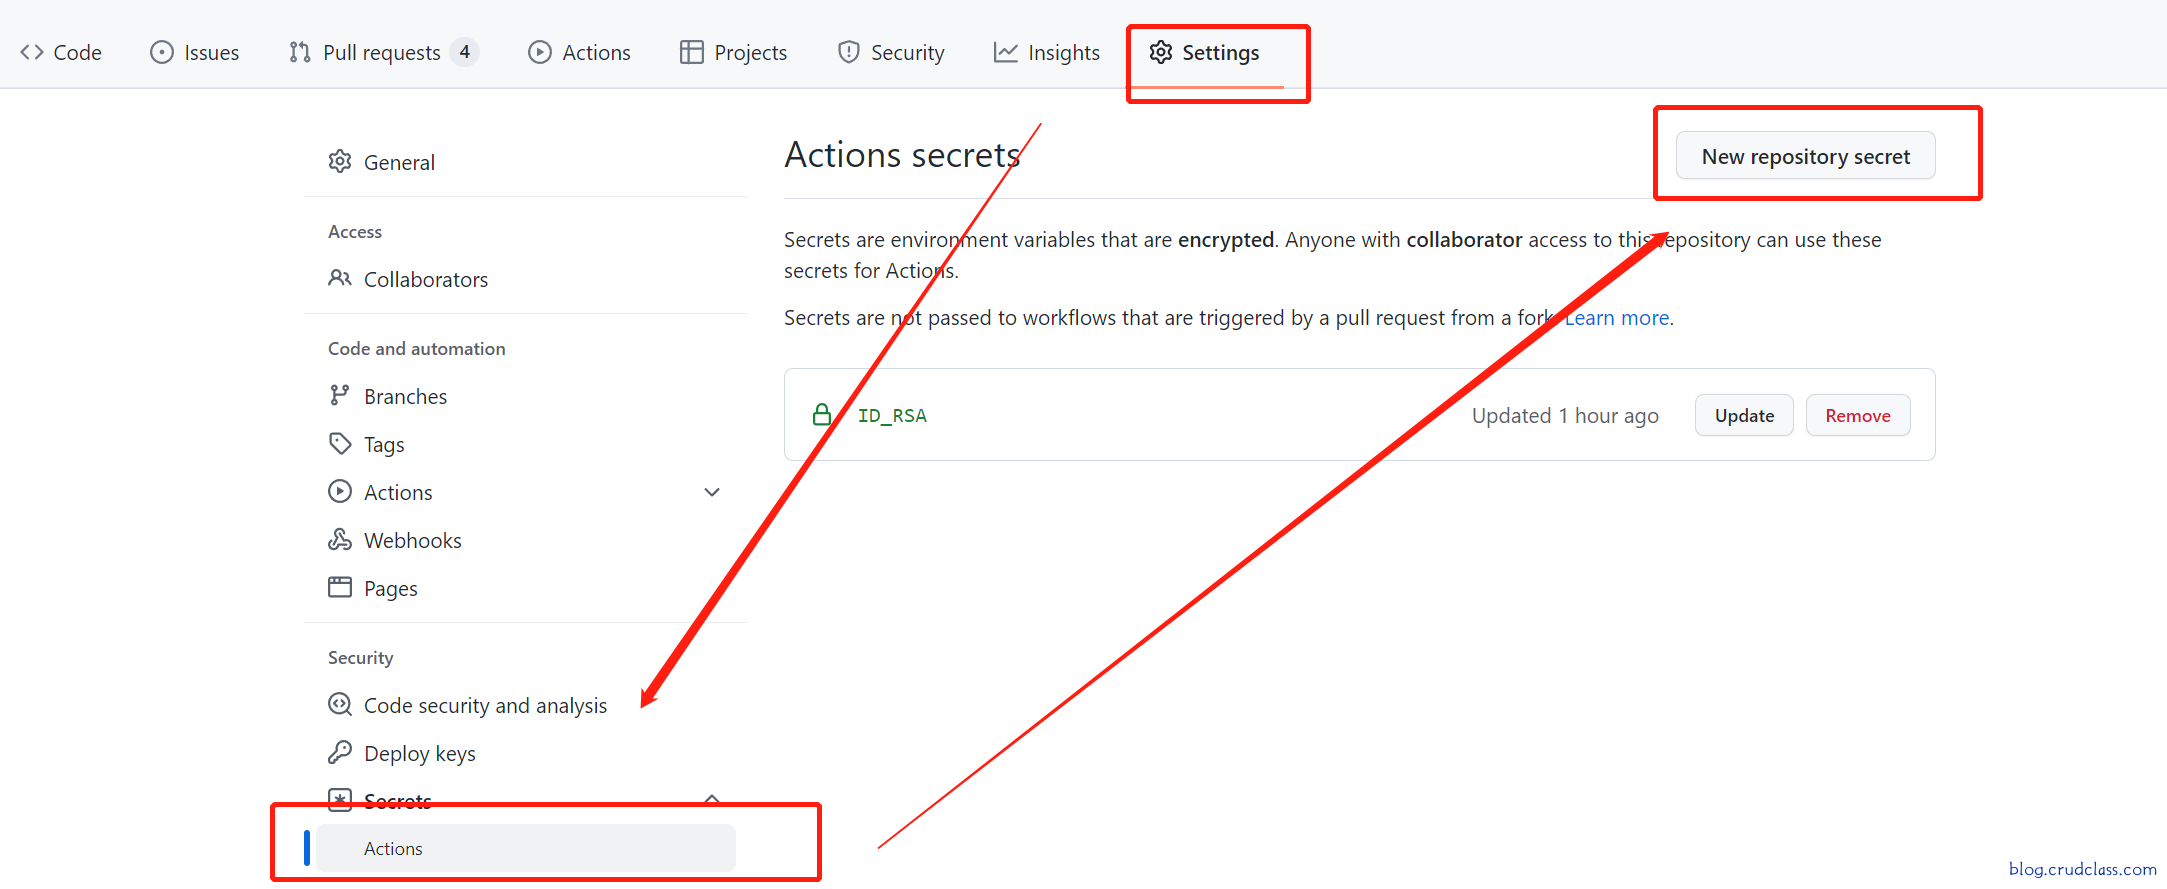
Task: Select Actions under Secrets in sidebar
Action: [x=393, y=849]
